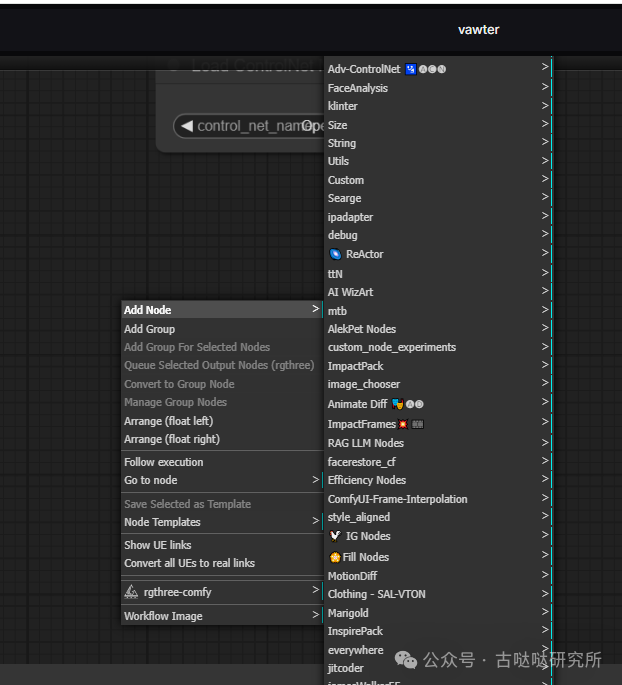Viewport: 622px width, 685px height.
Task: Open the RAG LLM Nodes category
Action: (438, 443)
